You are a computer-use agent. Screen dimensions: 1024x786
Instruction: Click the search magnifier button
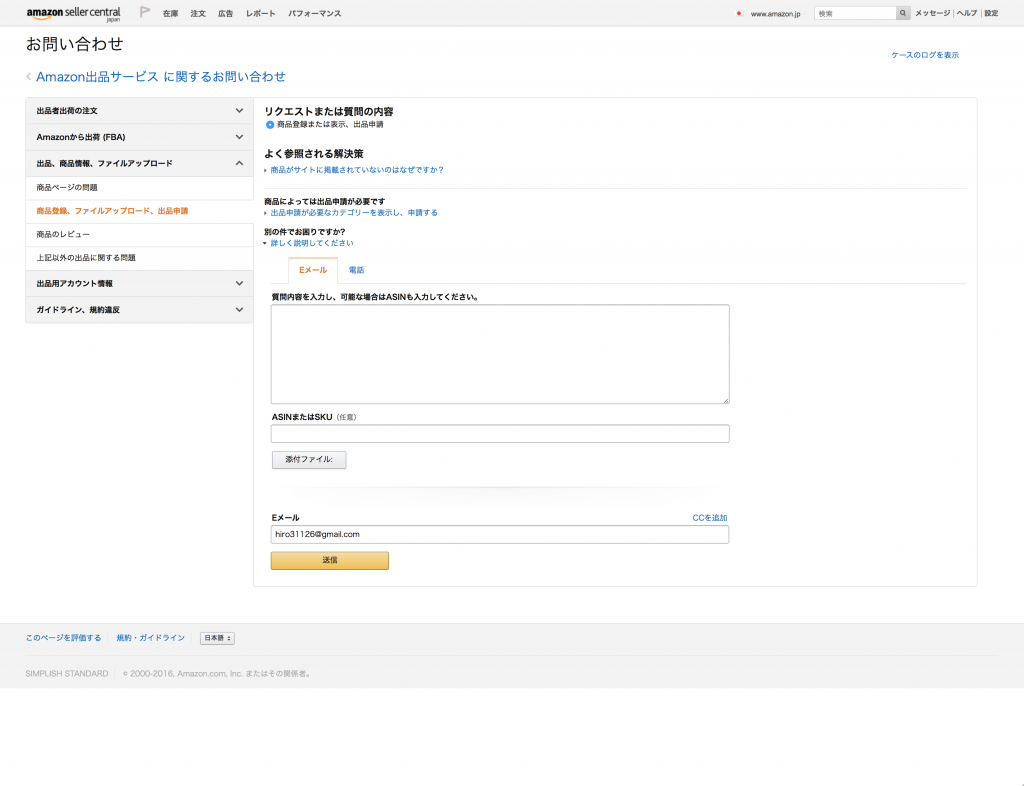tap(903, 13)
